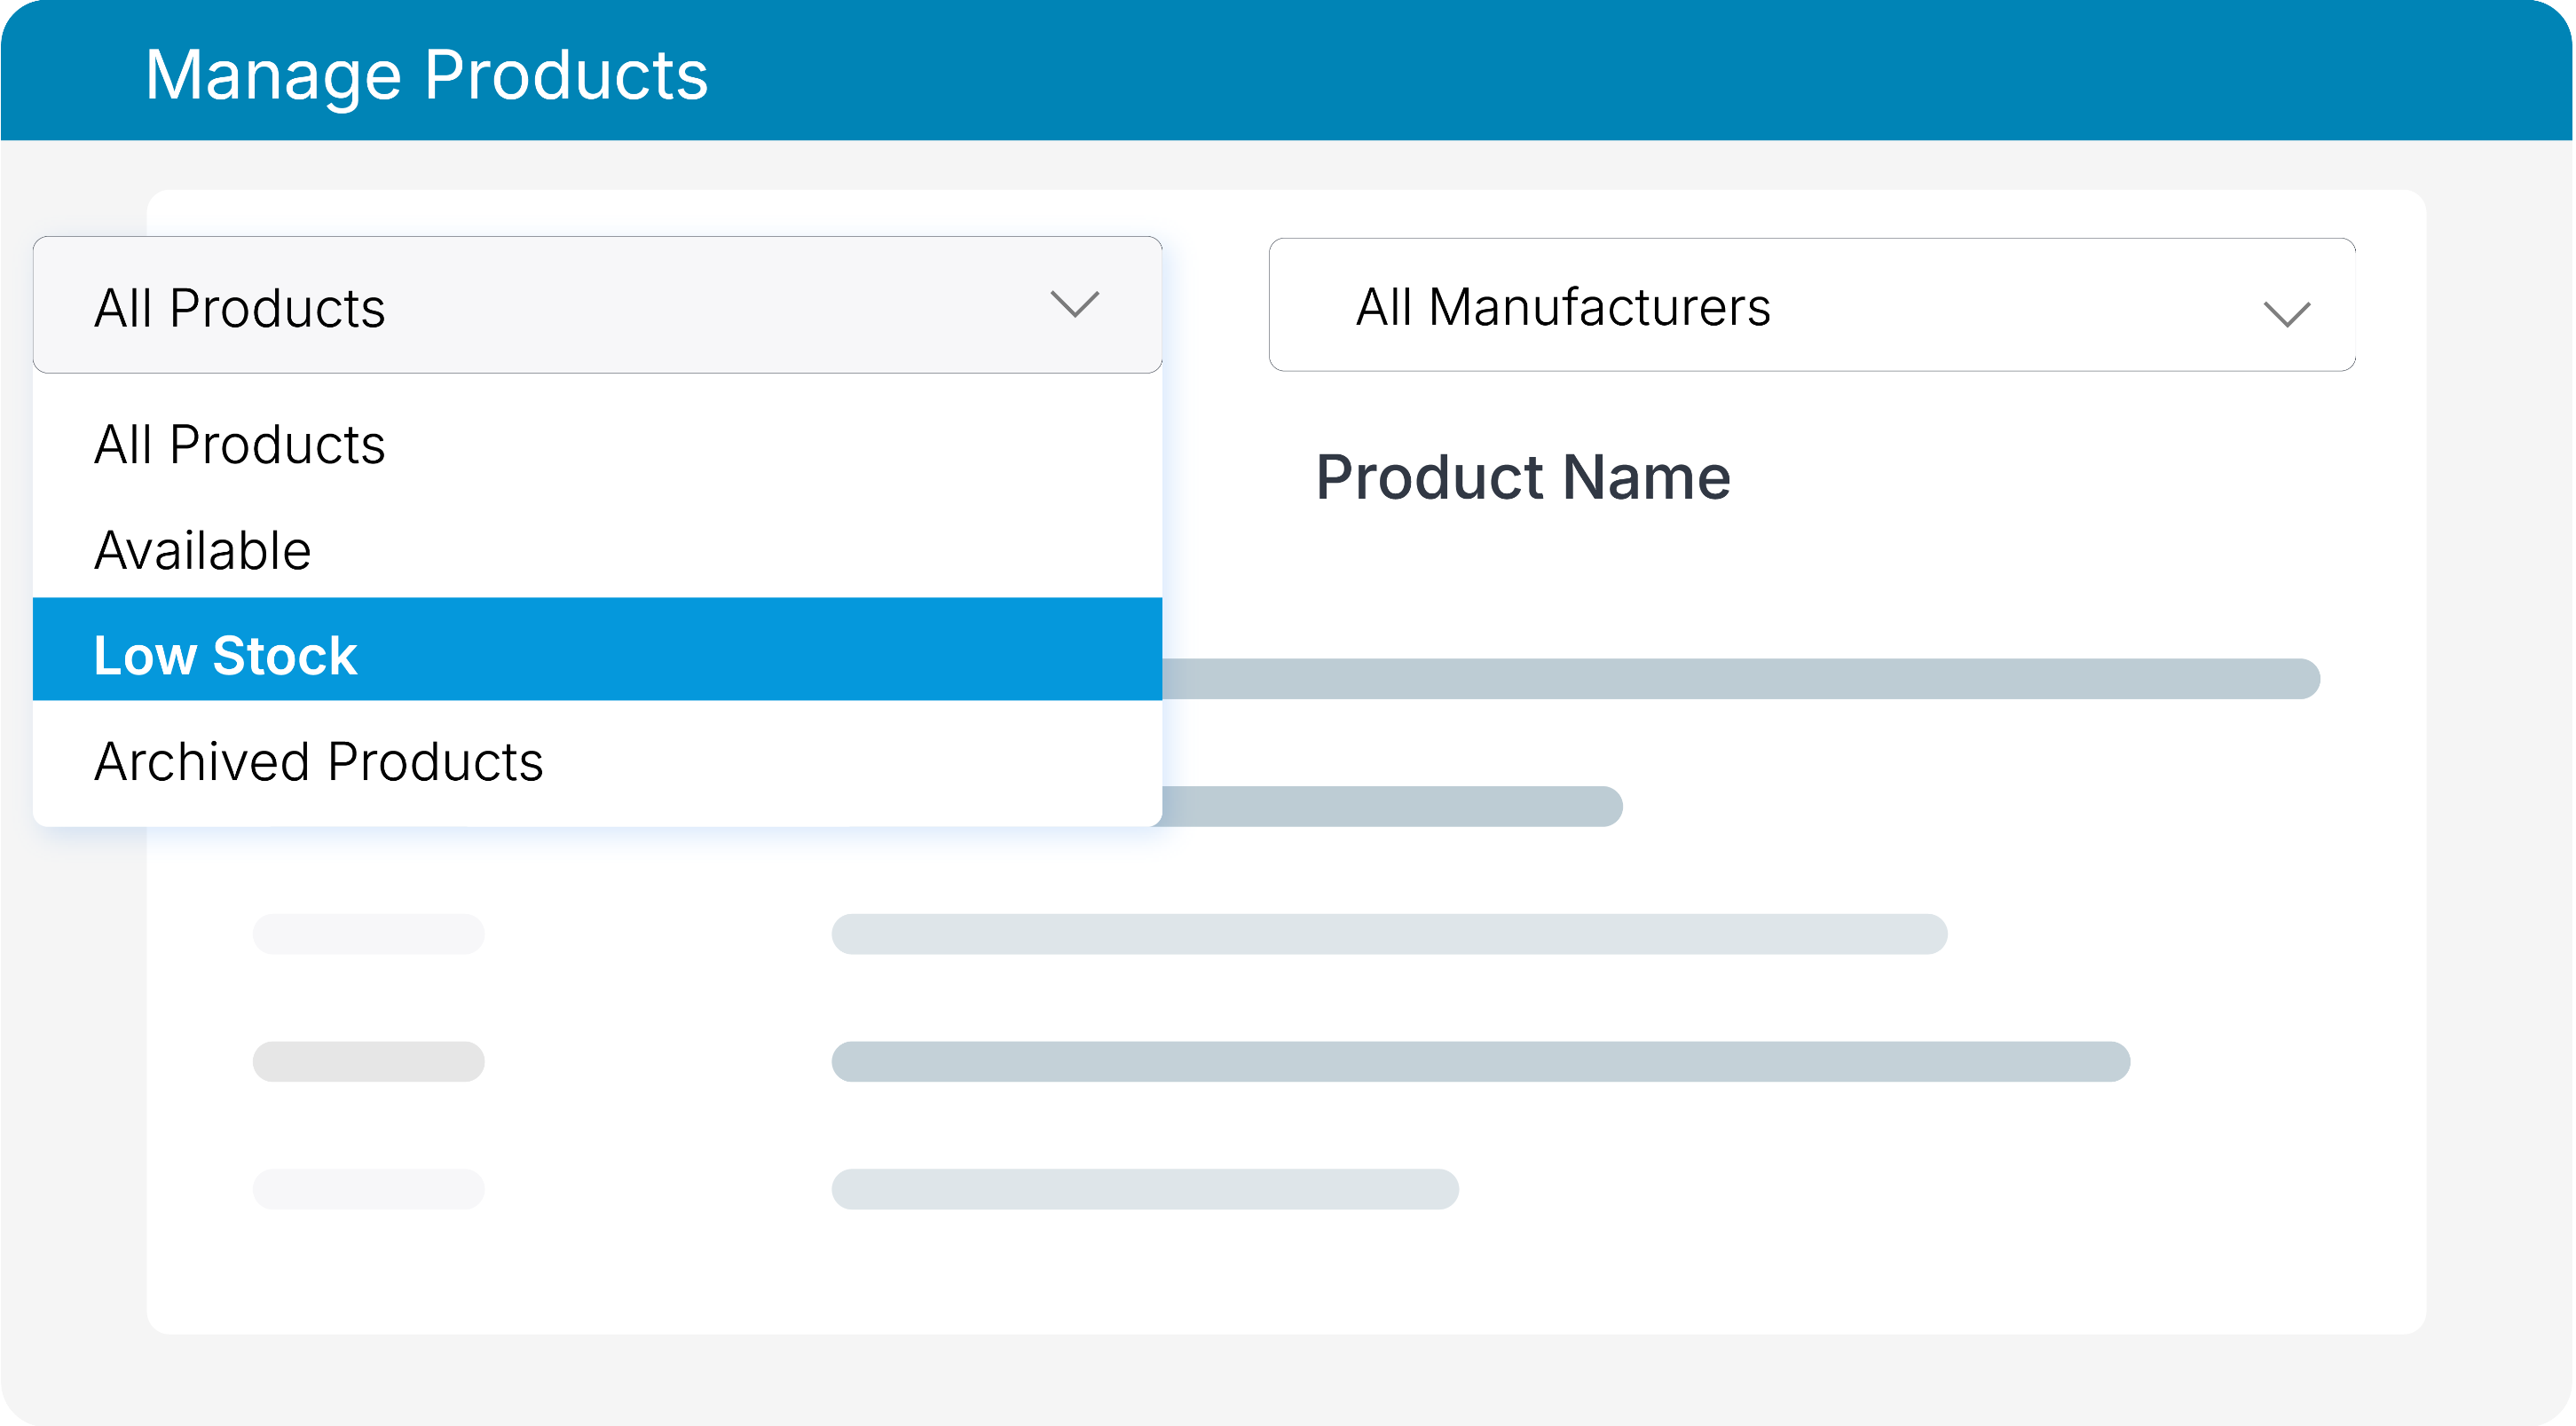The width and height of the screenshot is (2576, 1426).
Task: Open the All Manufacturers dropdown
Action: point(1812,305)
